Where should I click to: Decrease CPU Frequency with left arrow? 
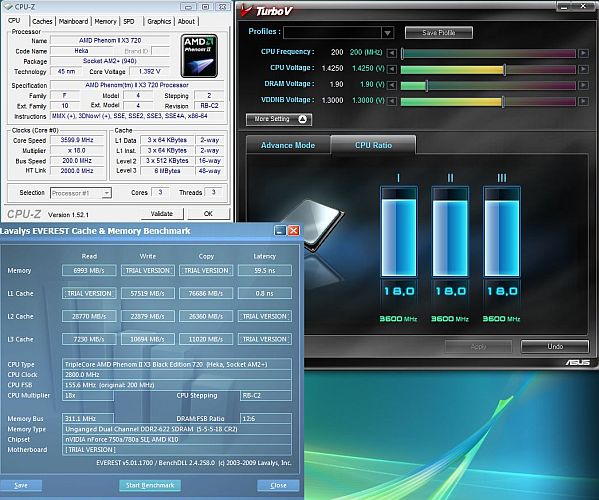coord(392,53)
